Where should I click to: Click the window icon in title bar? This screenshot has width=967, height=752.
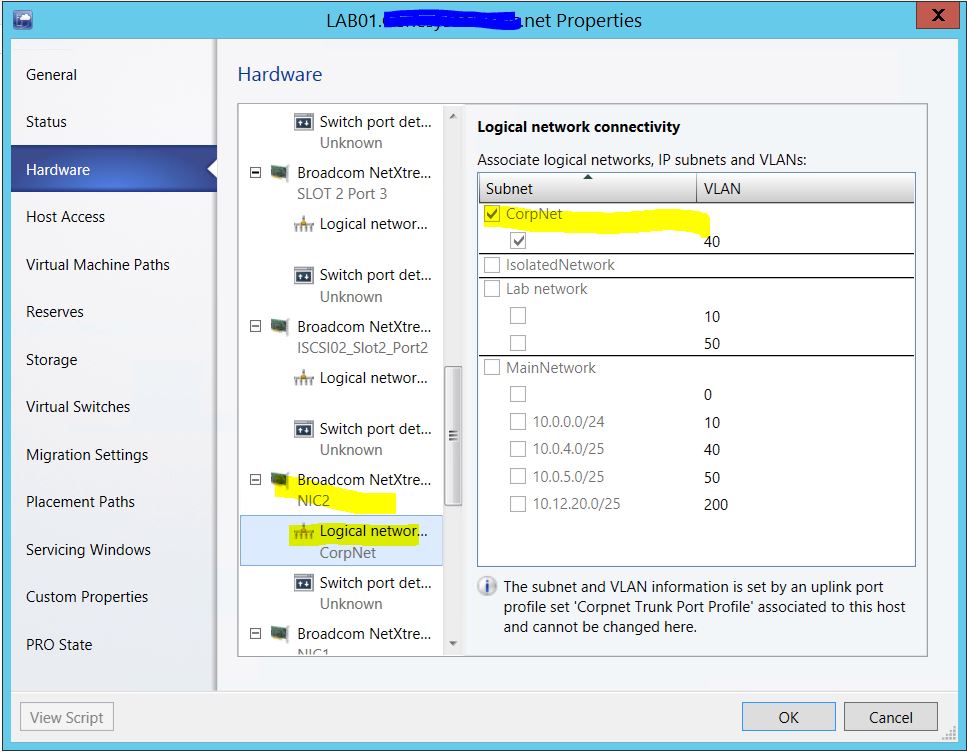(22, 19)
